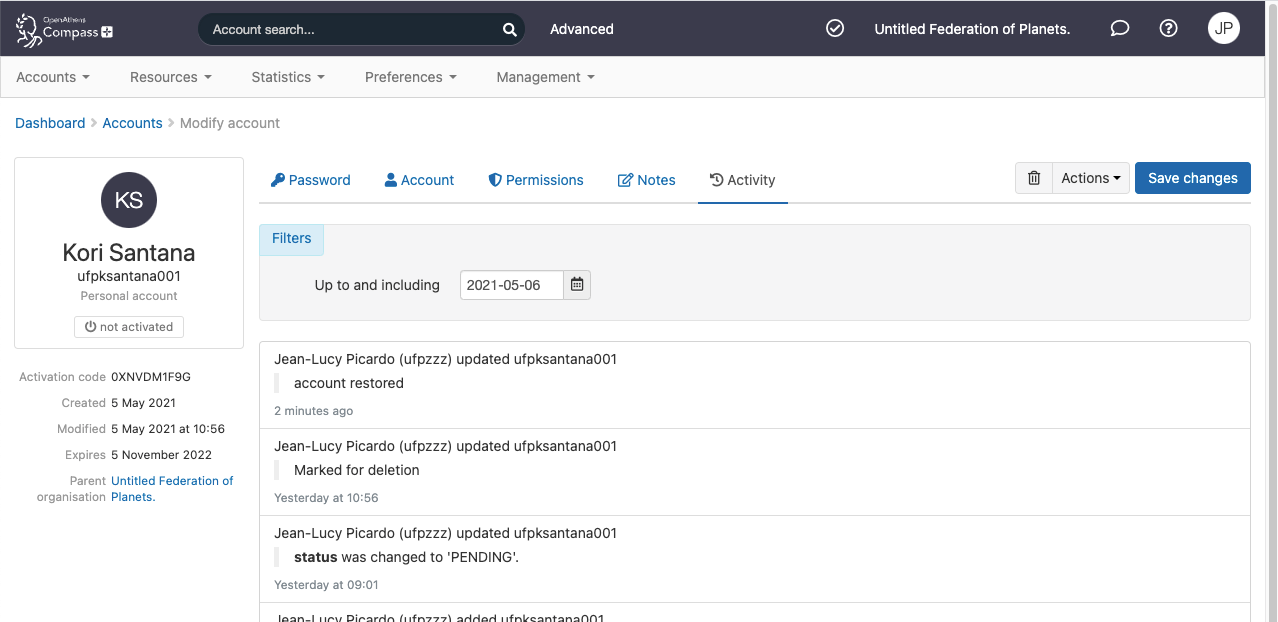This screenshot has height=622, width=1278.
Task: Click the date filter input field
Action: tap(511, 284)
